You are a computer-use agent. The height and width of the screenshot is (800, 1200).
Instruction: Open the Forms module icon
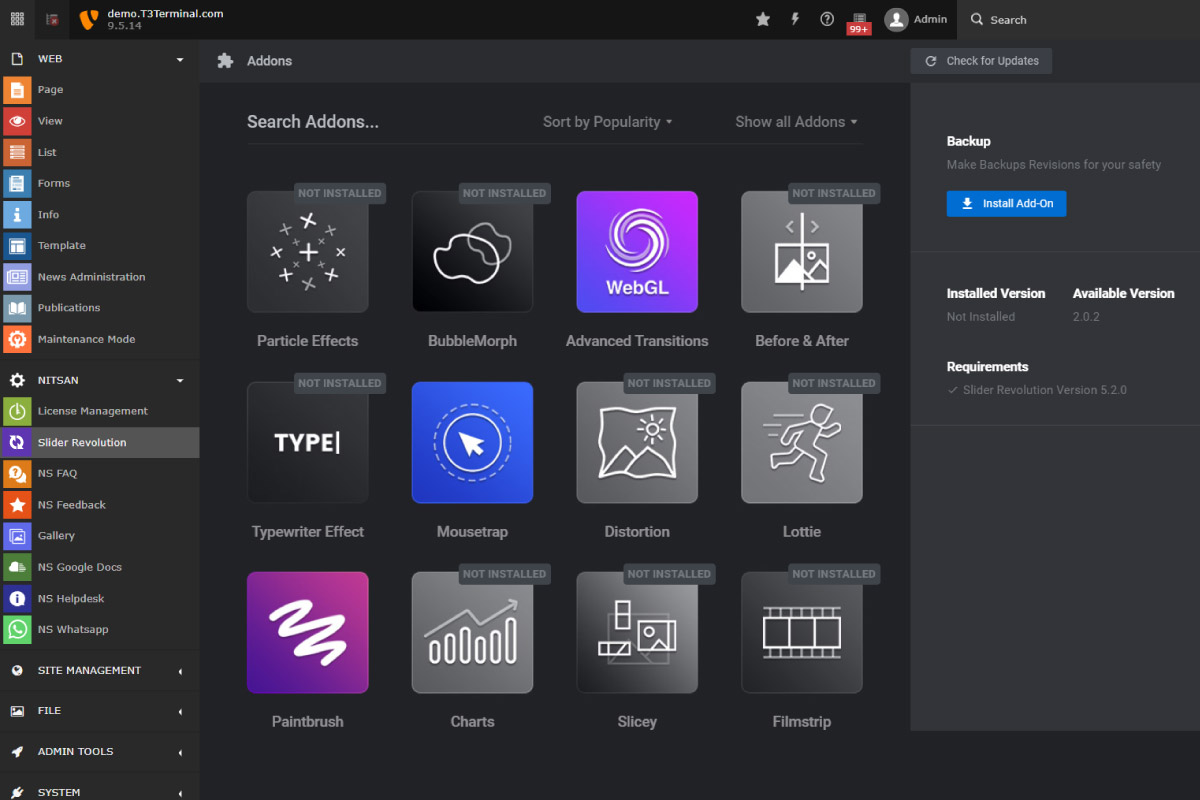point(17,183)
